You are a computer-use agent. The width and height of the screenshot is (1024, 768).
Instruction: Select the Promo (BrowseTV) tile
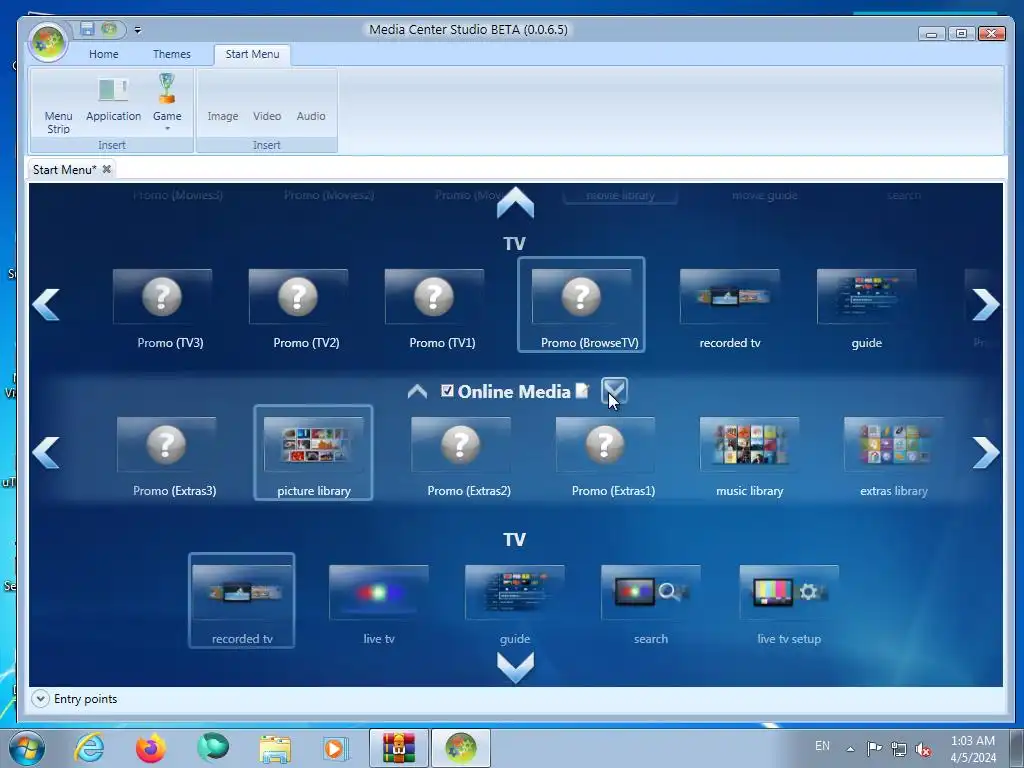coord(581,305)
